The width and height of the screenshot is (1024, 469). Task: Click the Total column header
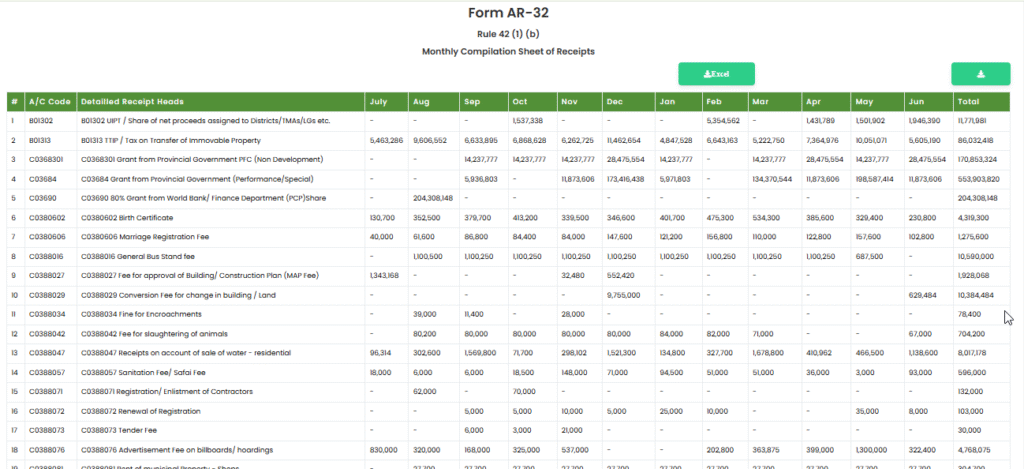point(967,102)
